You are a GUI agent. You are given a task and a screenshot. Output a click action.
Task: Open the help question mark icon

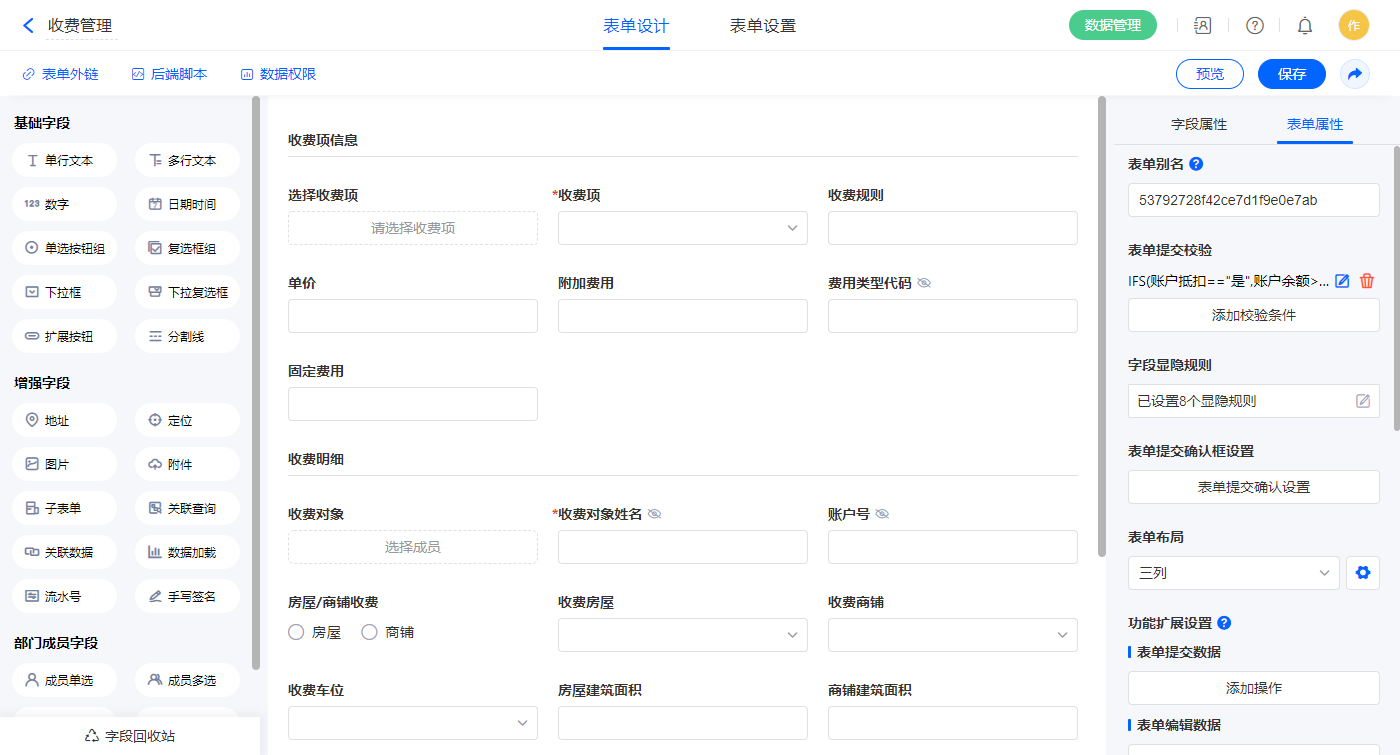[x=1254, y=26]
